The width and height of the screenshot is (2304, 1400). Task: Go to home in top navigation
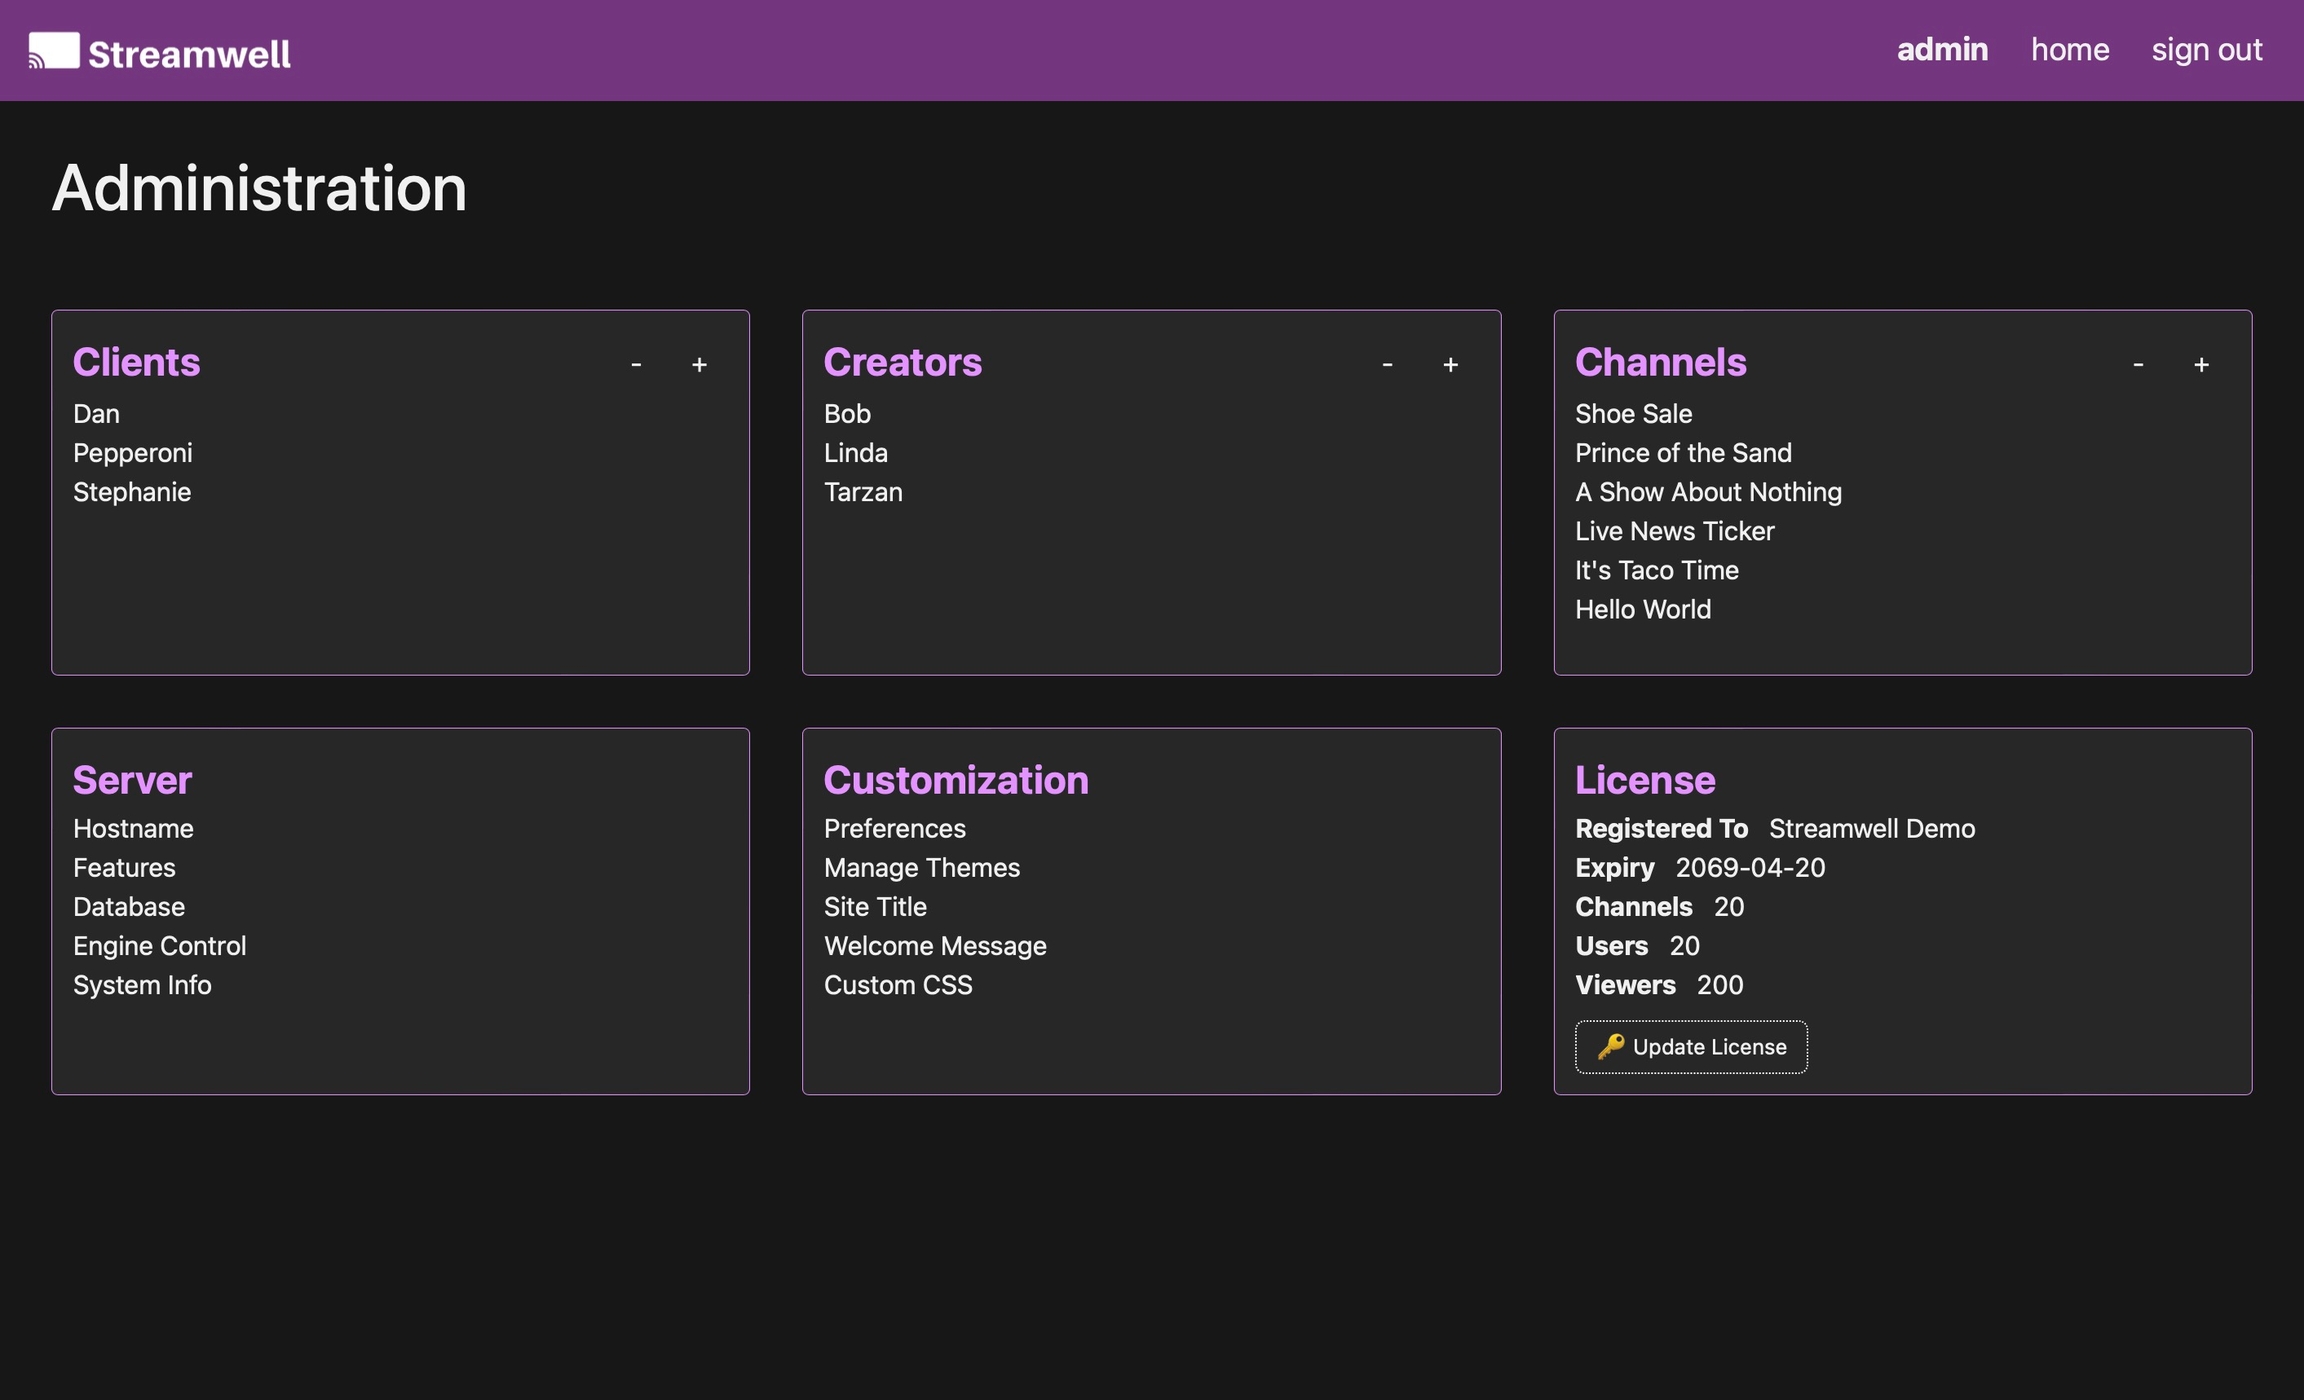(2070, 50)
